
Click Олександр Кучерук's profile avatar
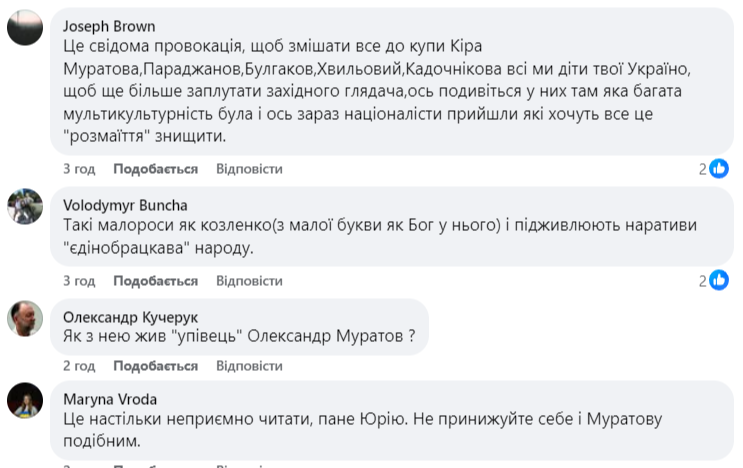(25, 318)
